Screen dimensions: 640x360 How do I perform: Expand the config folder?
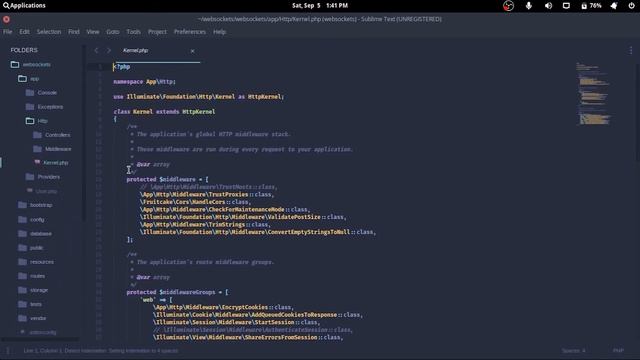click(x=37, y=220)
